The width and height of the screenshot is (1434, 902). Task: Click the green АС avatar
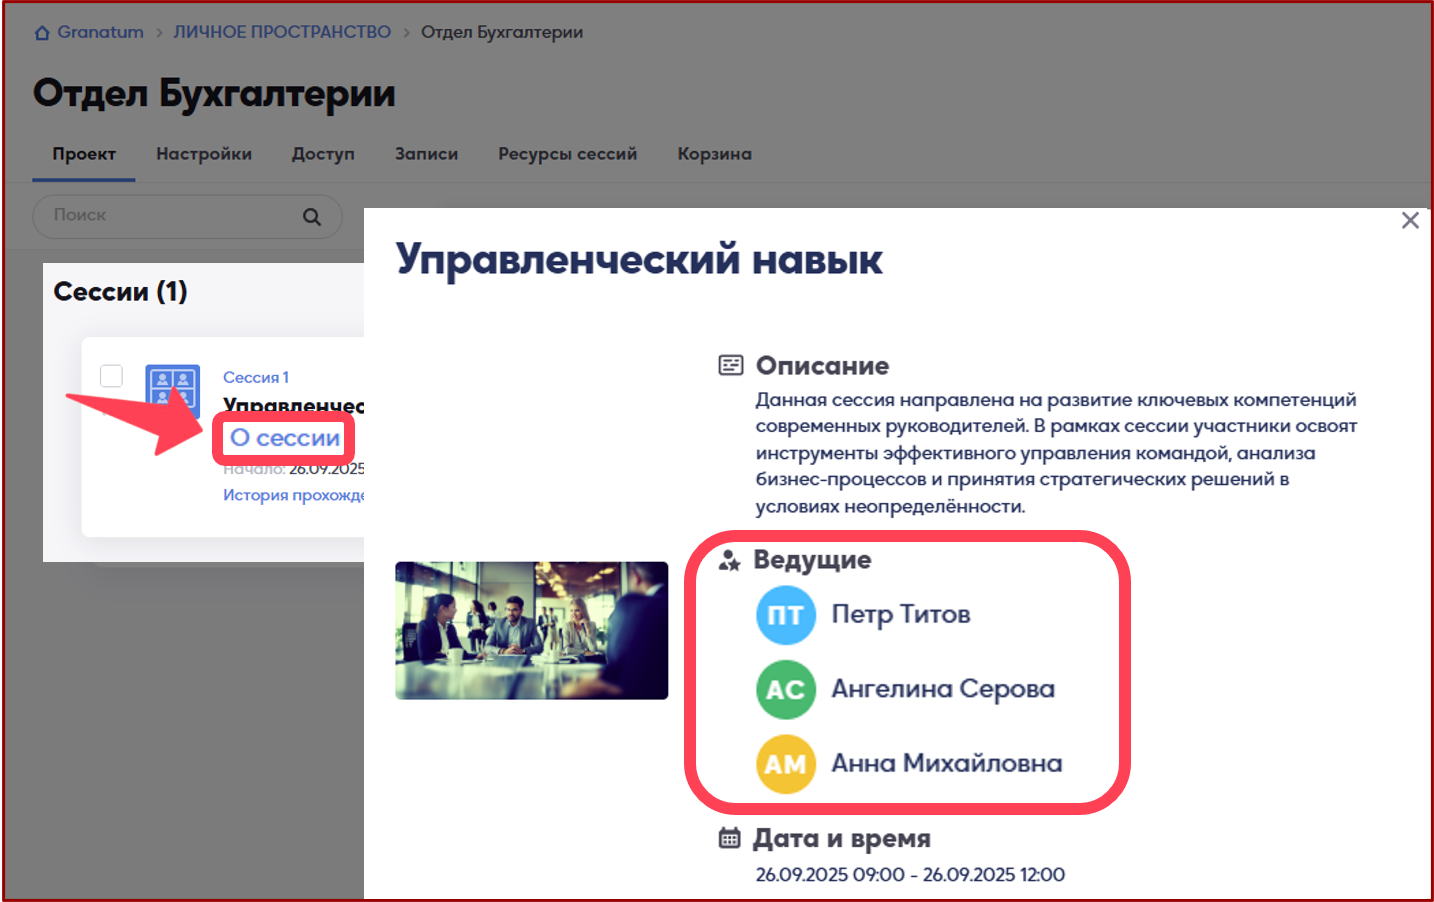tap(786, 689)
